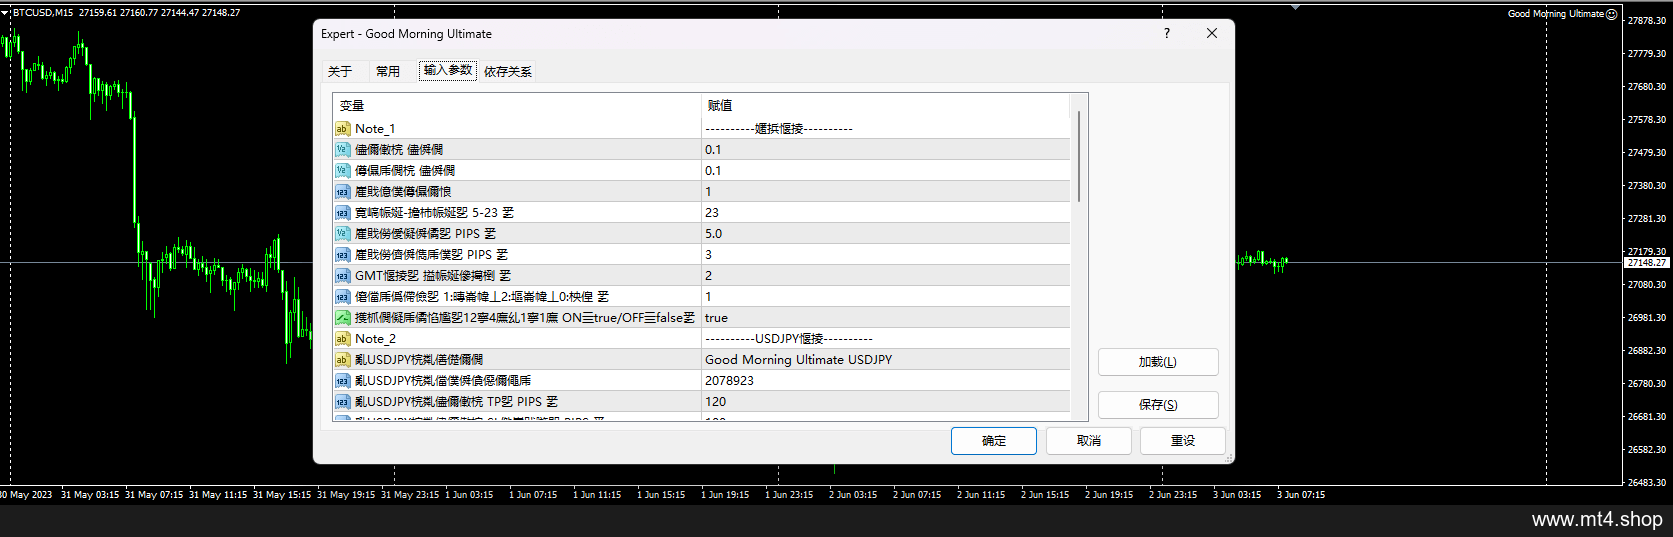Click the 27878.30 price axis label
This screenshot has width=1673, height=537.
1647,20
